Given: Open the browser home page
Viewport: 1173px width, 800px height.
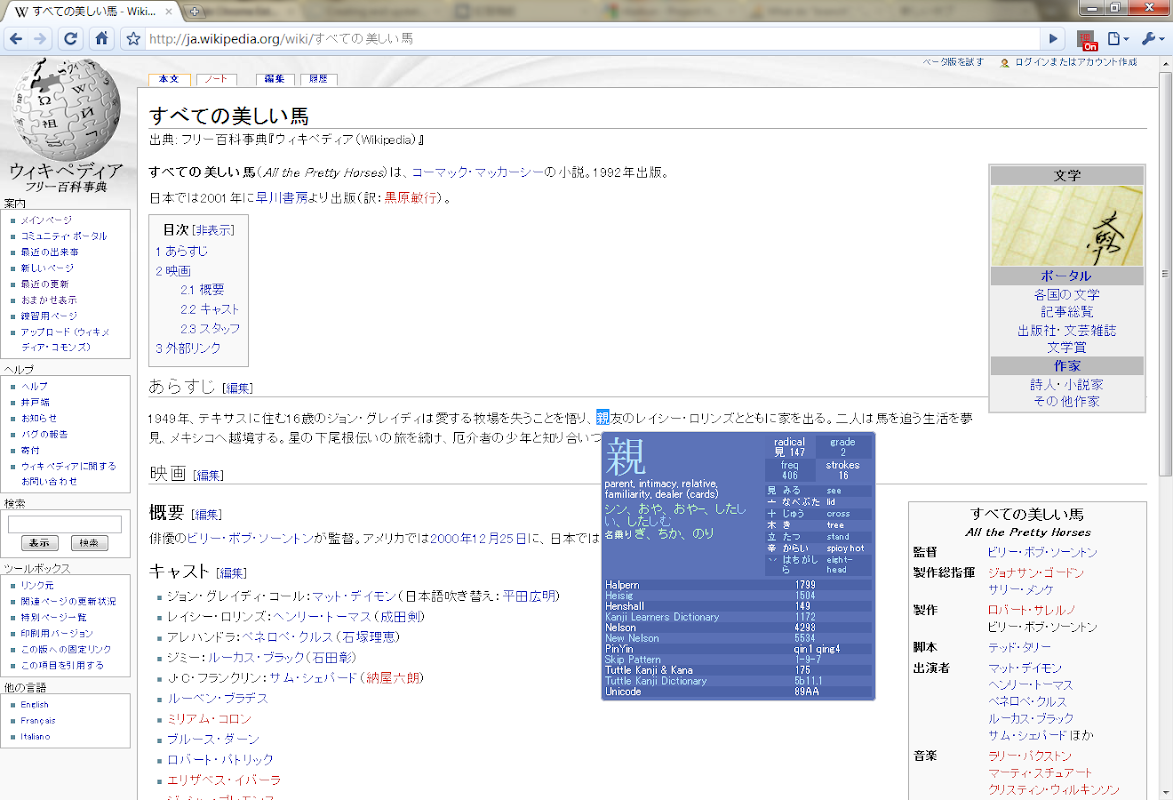Looking at the screenshot, I should (x=101, y=39).
